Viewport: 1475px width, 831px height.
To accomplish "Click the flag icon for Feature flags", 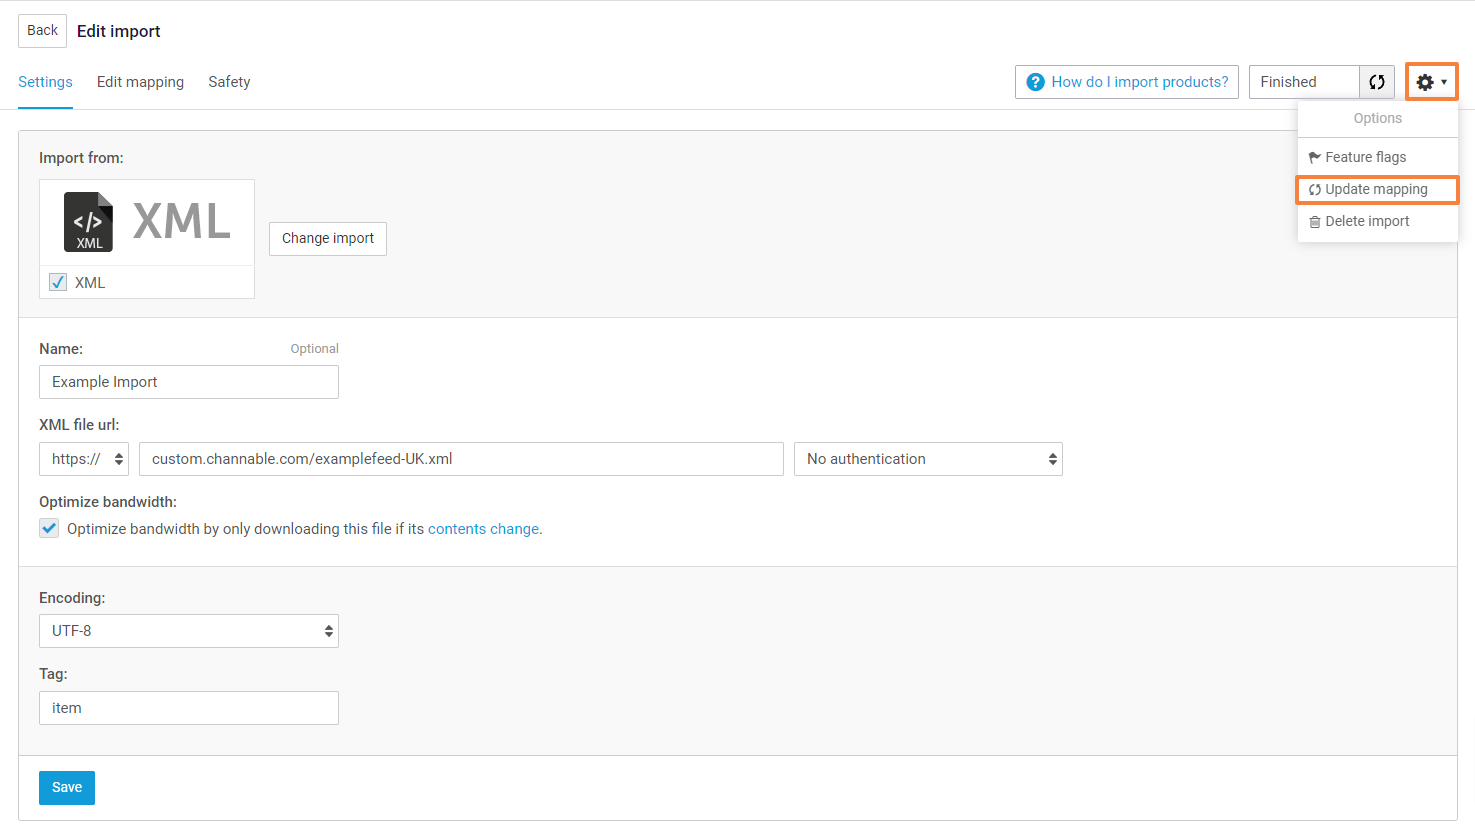I will point(1315,157).
